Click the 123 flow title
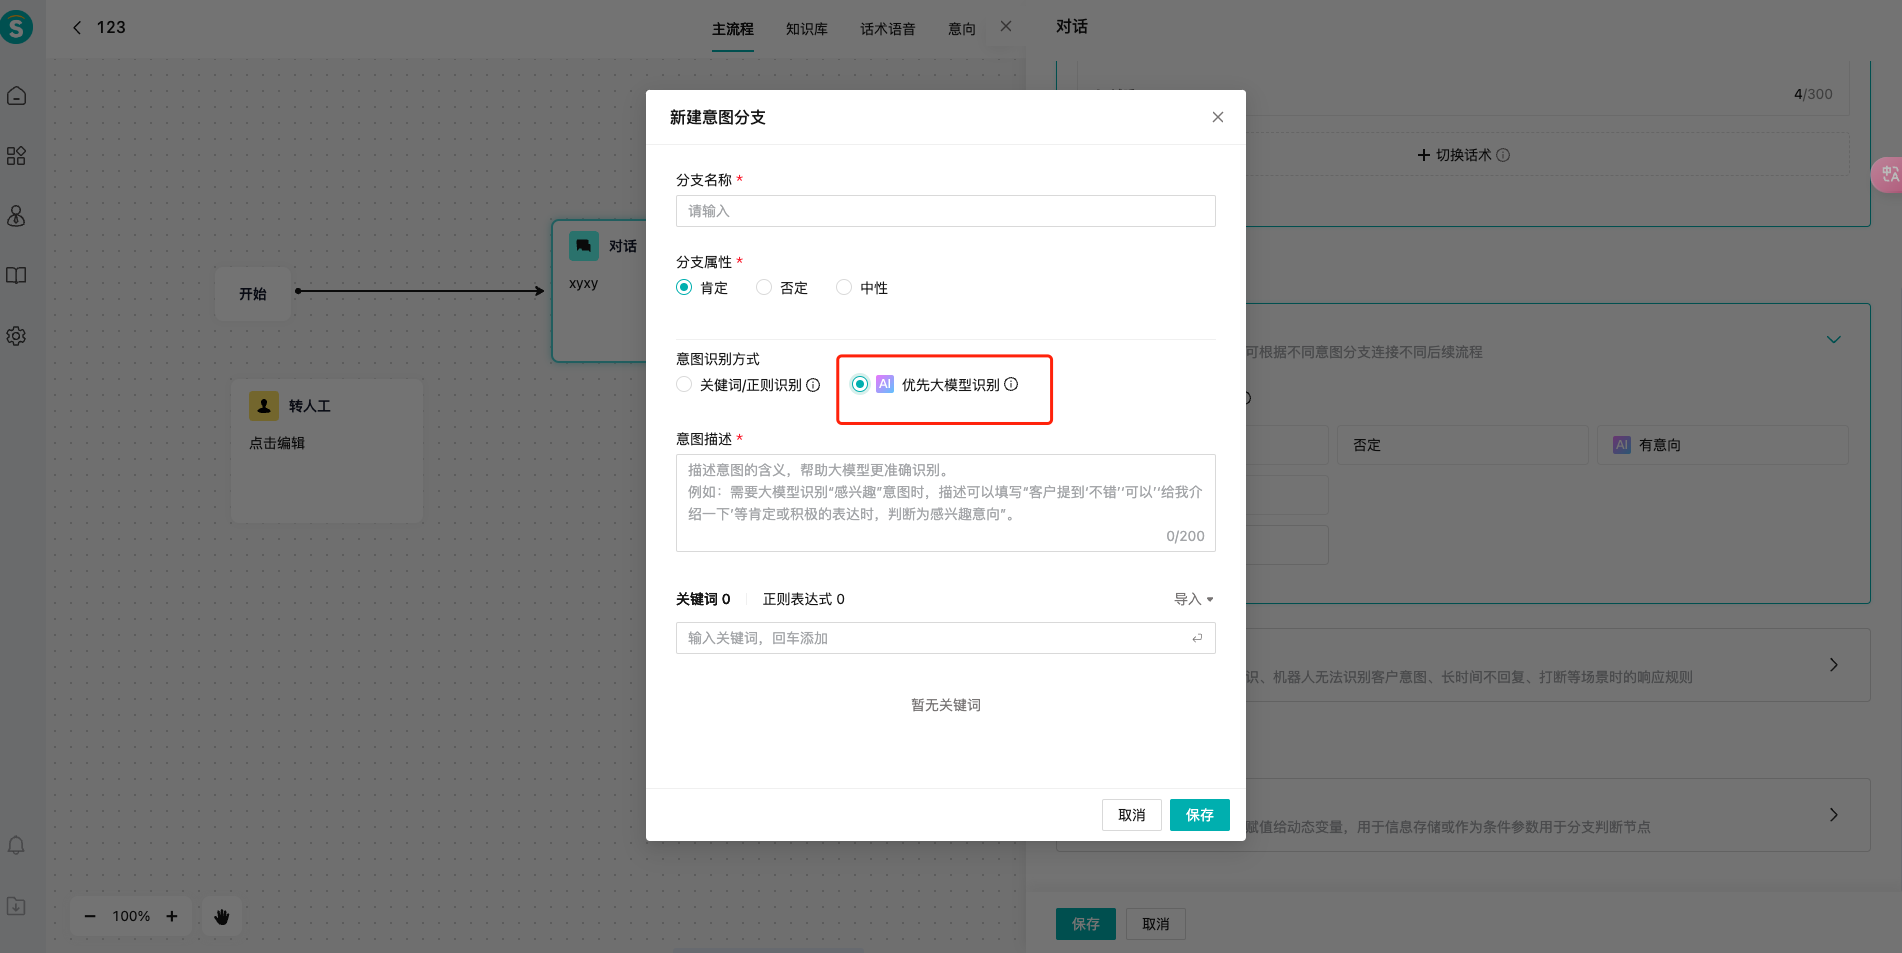 click(111, 27)
